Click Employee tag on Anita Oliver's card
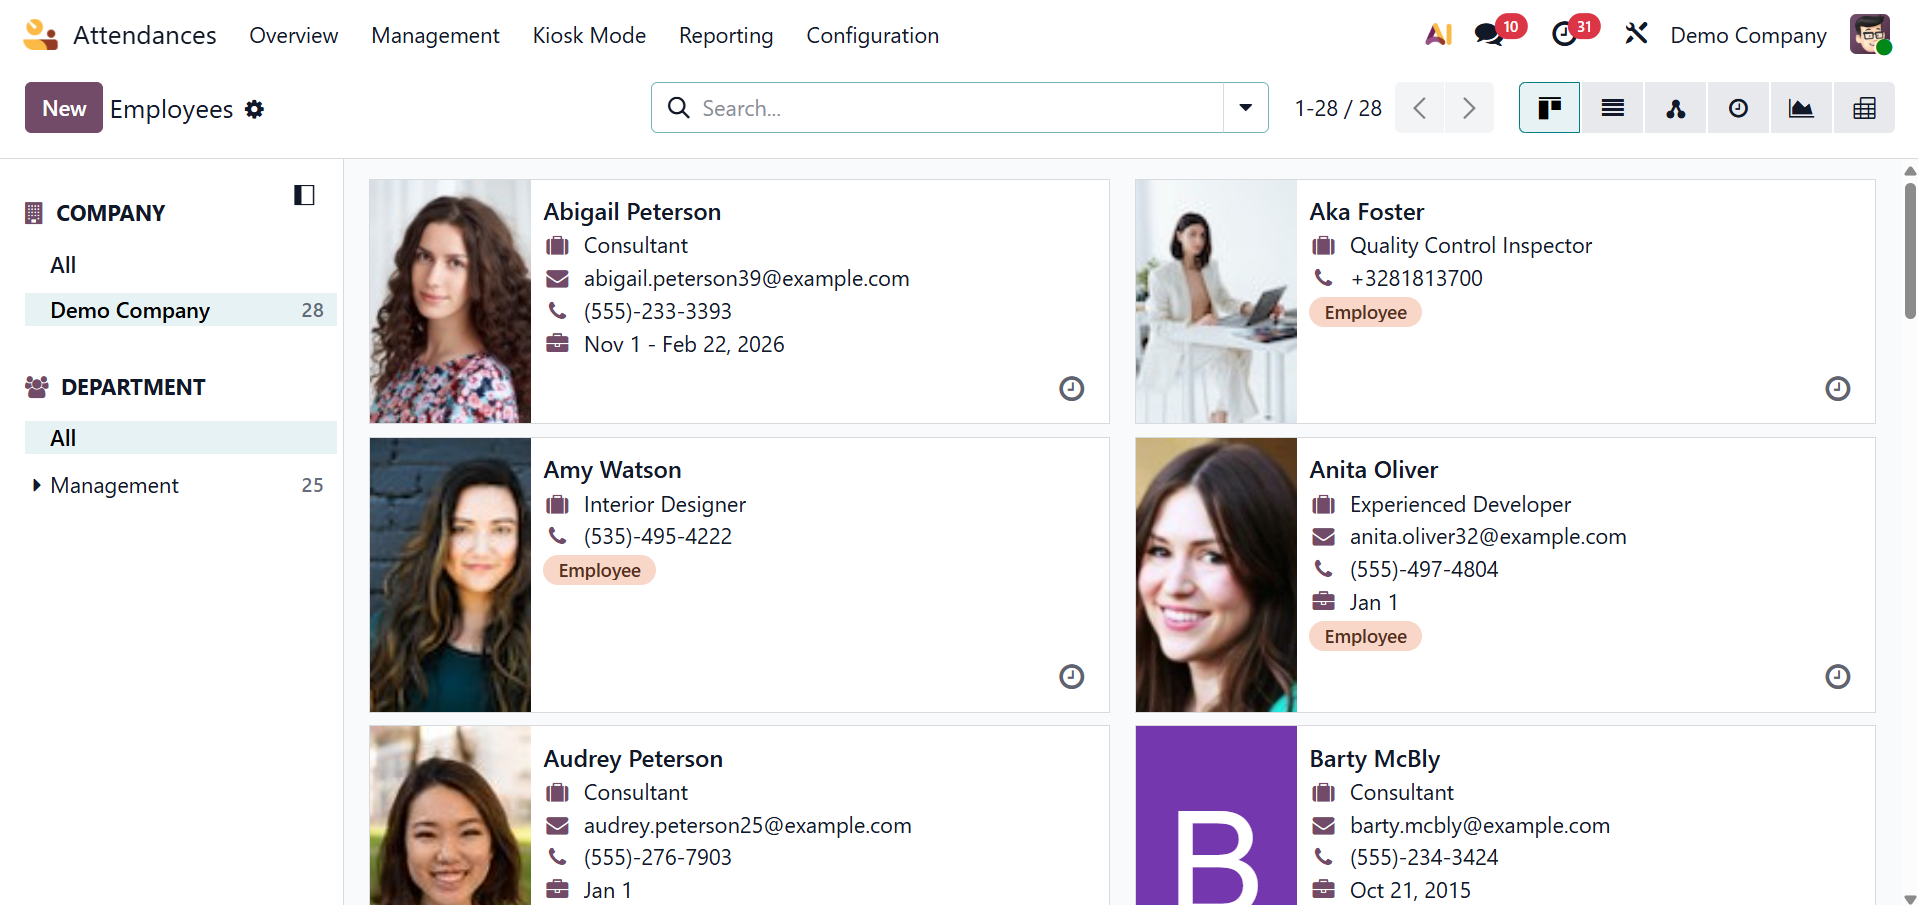 click(x=1365, y=636)
